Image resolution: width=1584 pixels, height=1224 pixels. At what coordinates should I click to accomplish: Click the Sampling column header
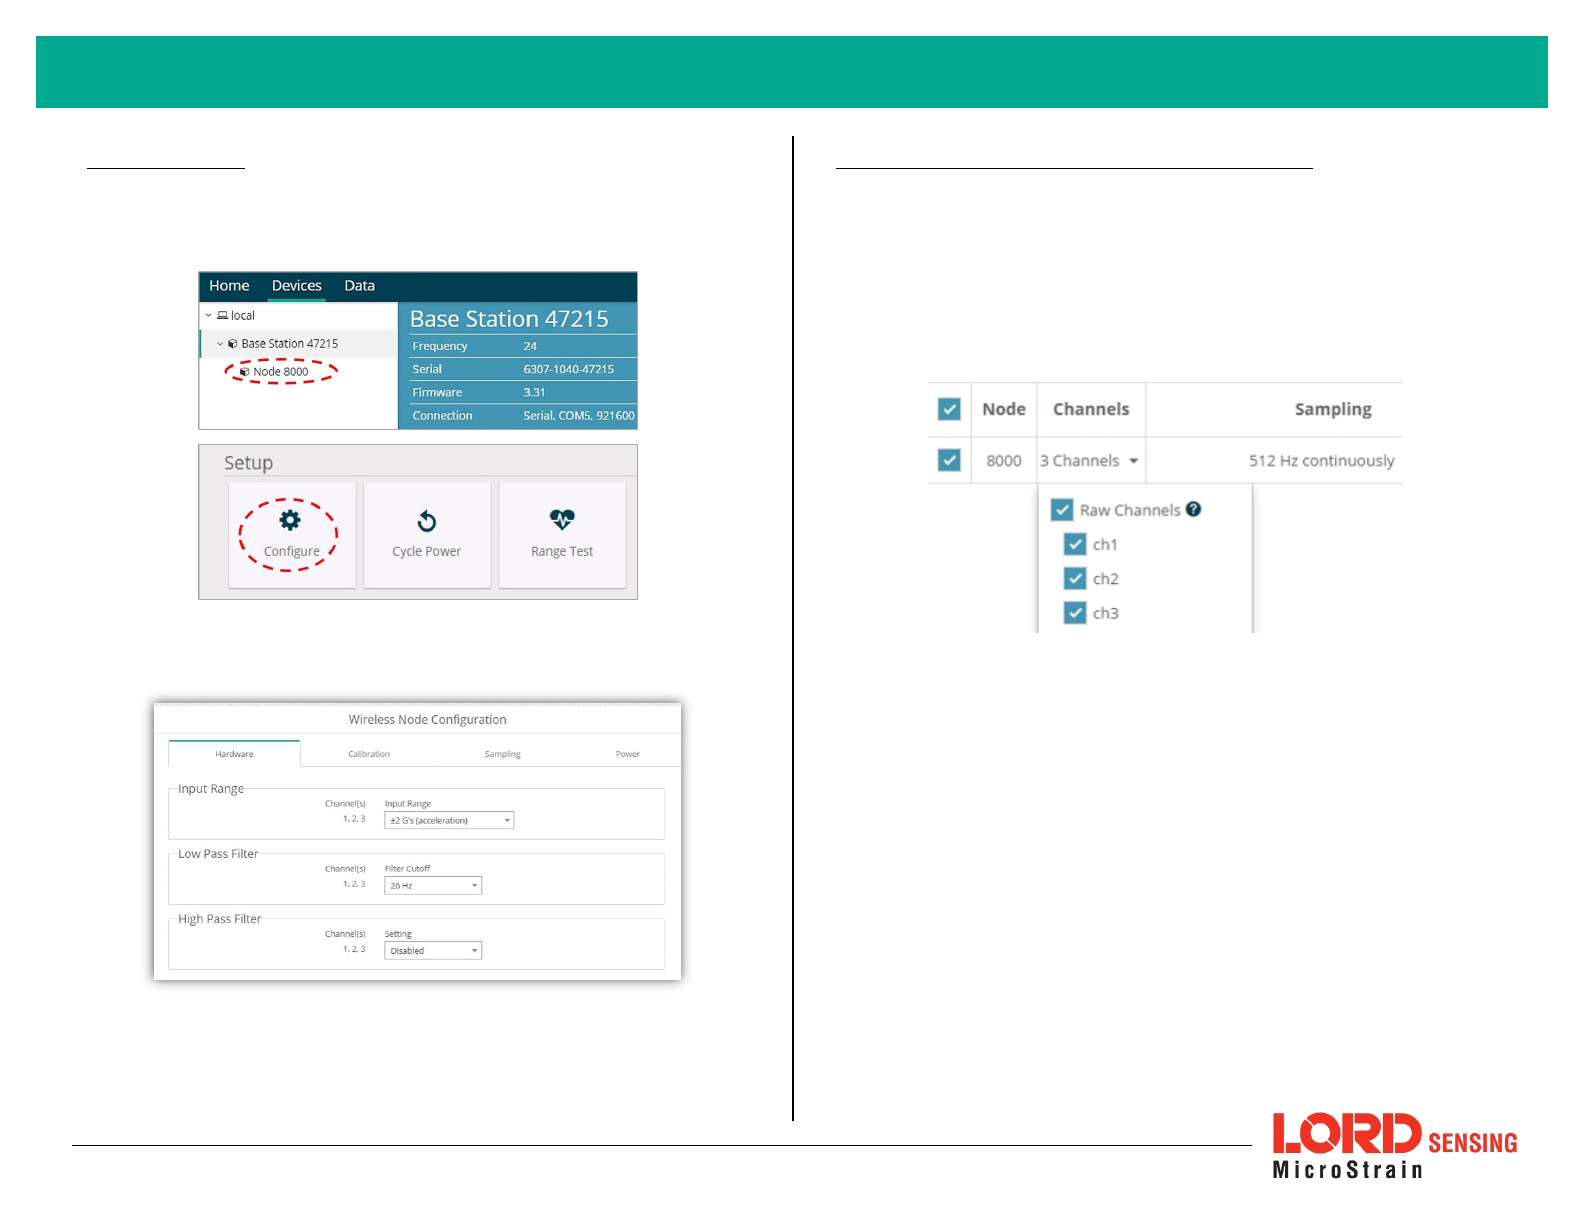pyautogui.click(x=1333, y=409)
